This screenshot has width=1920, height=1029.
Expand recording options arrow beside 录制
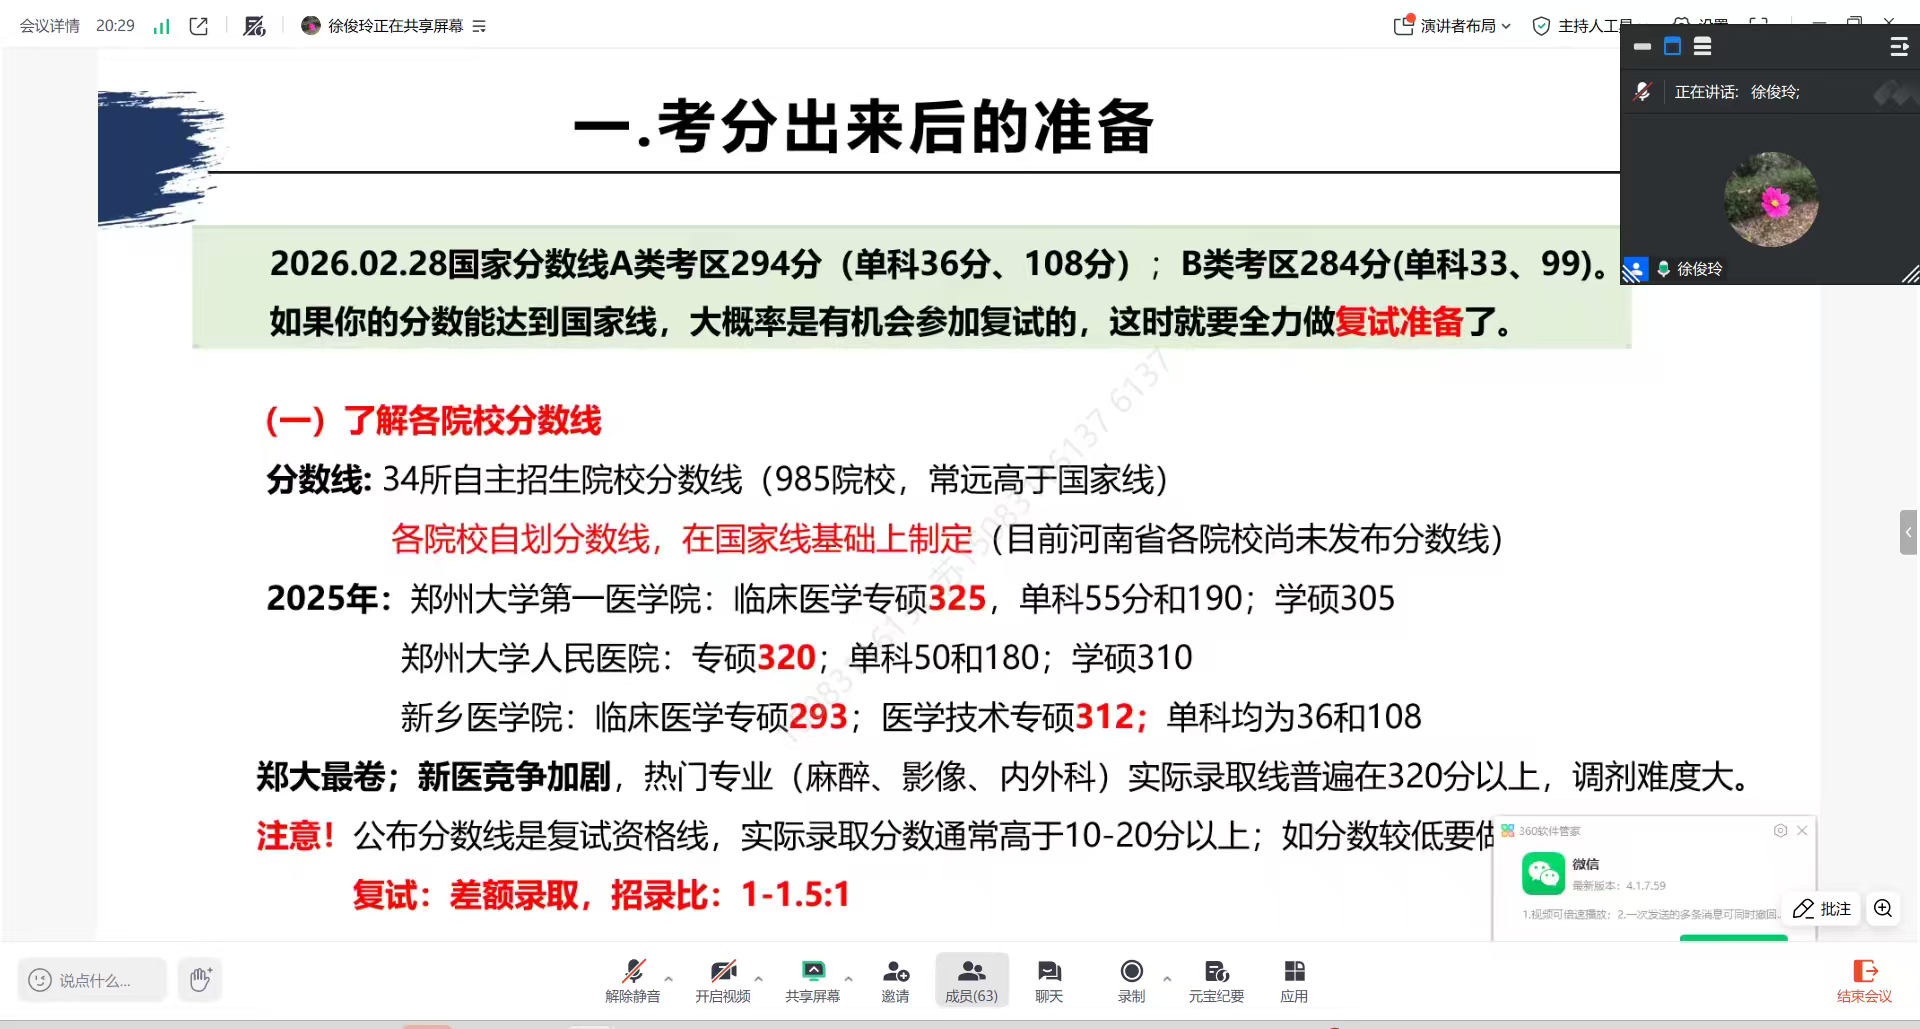1166,979
